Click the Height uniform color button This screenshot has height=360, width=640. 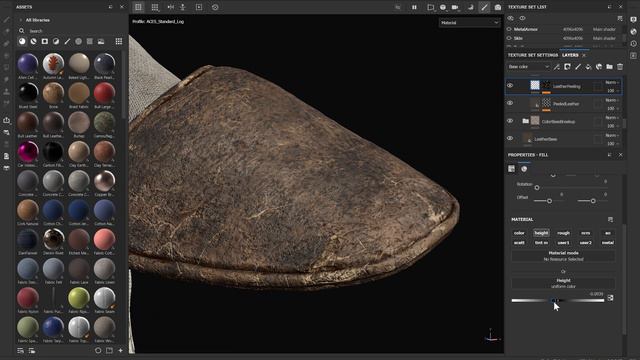pos(563,283)
